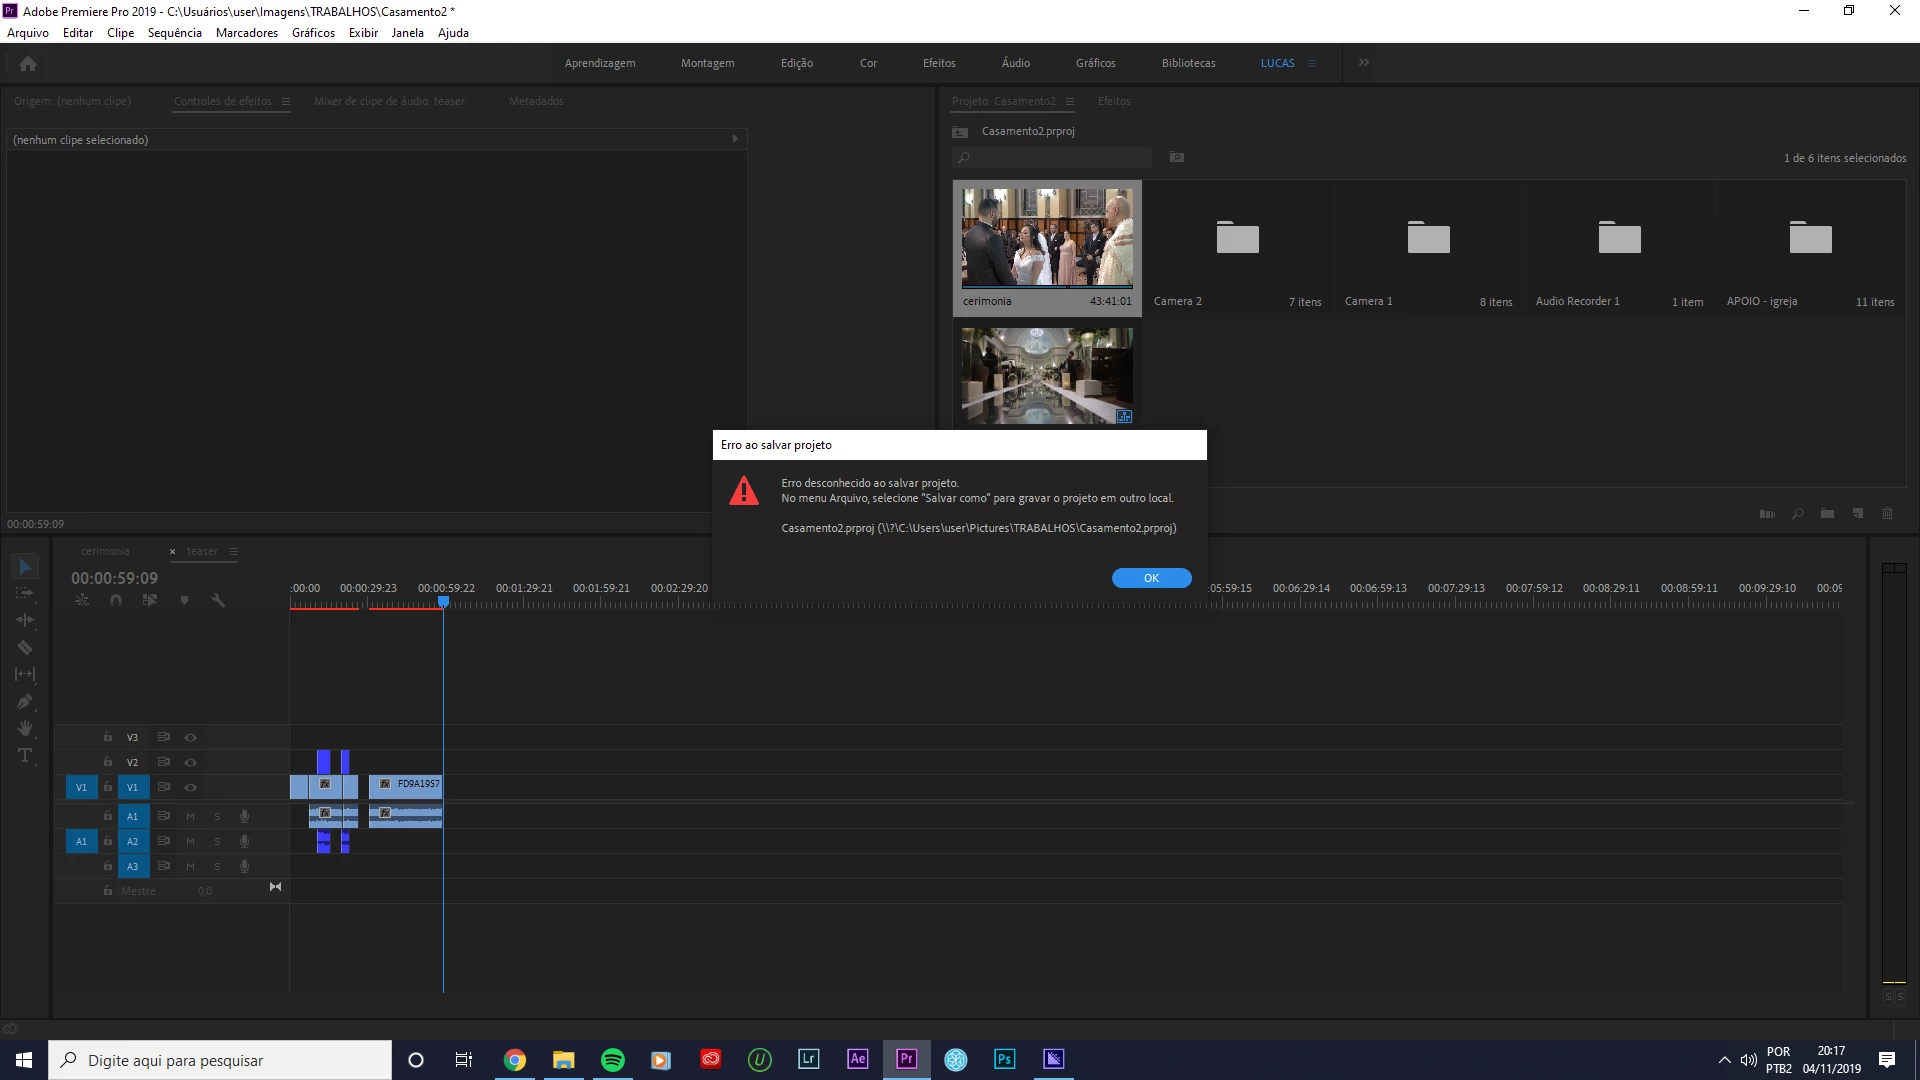The image size is (1920, 1080).
Task: Select the Razor tool
Action: coord(25,647)
